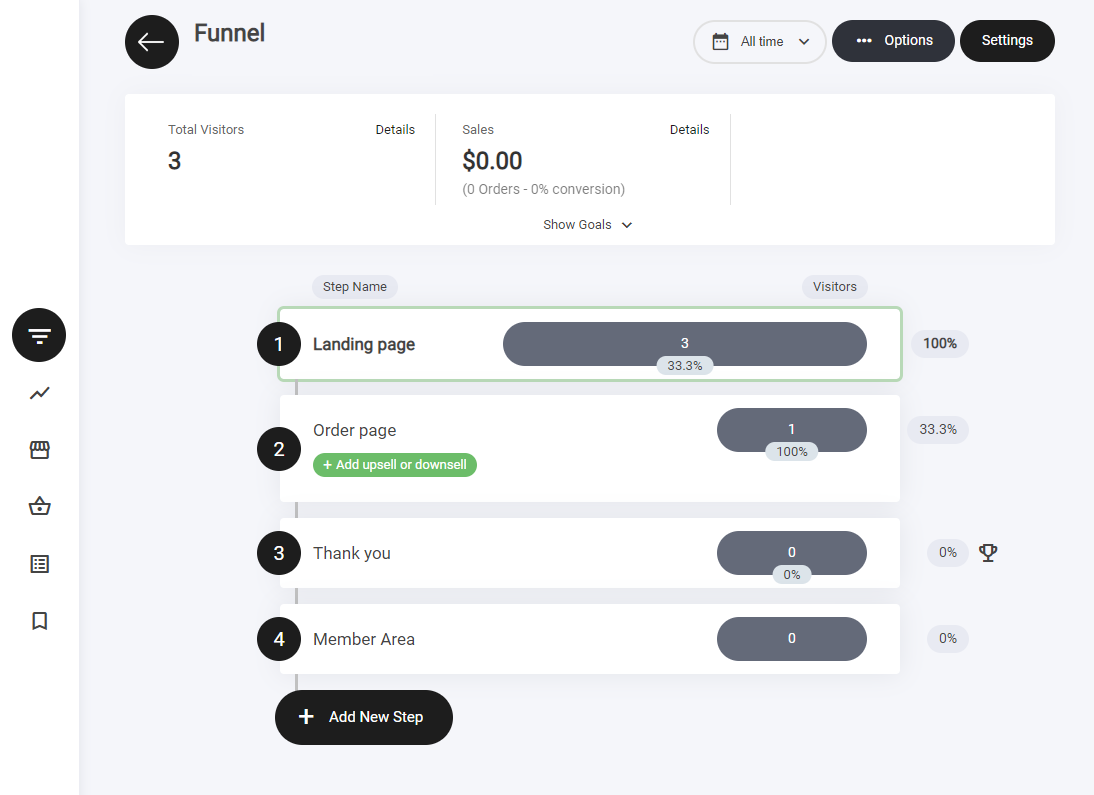Open the Thank you step
This screenshot has height=795, width=1094.
pos(352,553)
